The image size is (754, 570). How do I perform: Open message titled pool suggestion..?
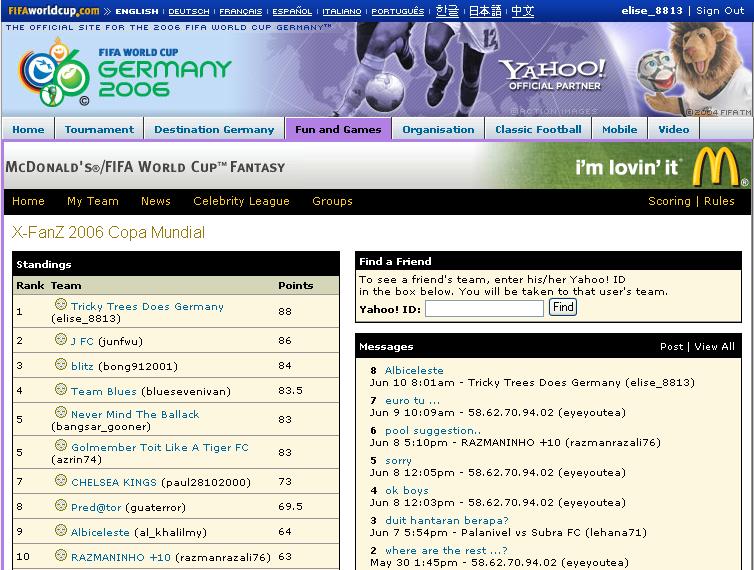point(433,431)
